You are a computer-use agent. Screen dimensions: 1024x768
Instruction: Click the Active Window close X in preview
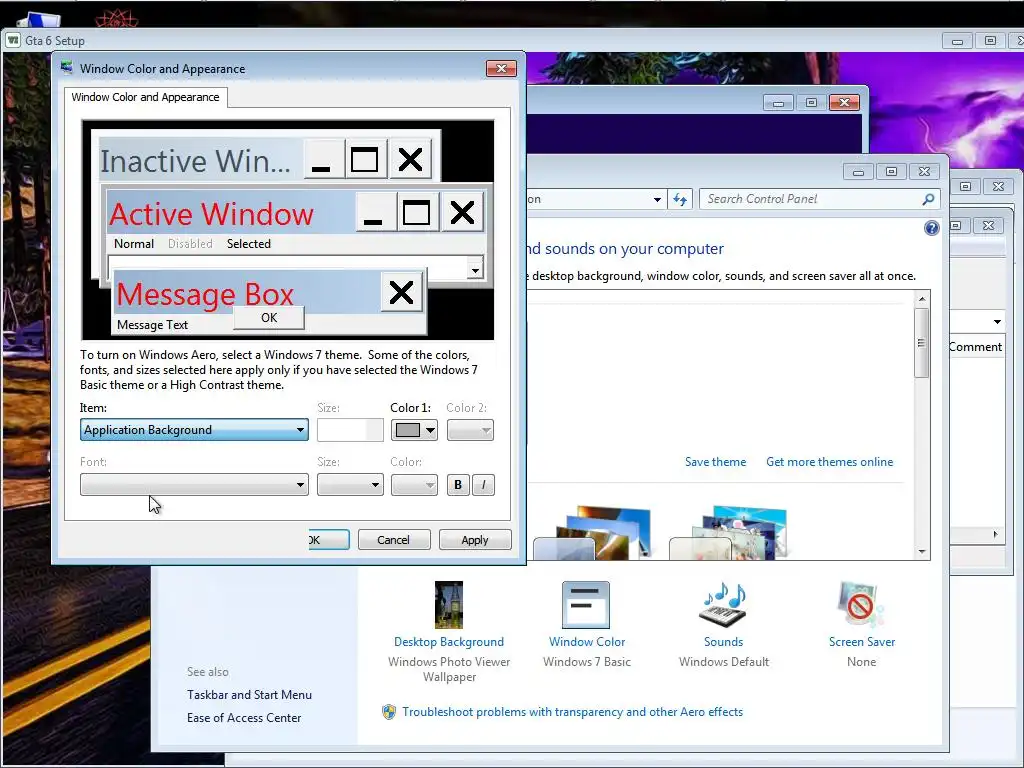tap(462, 212)
